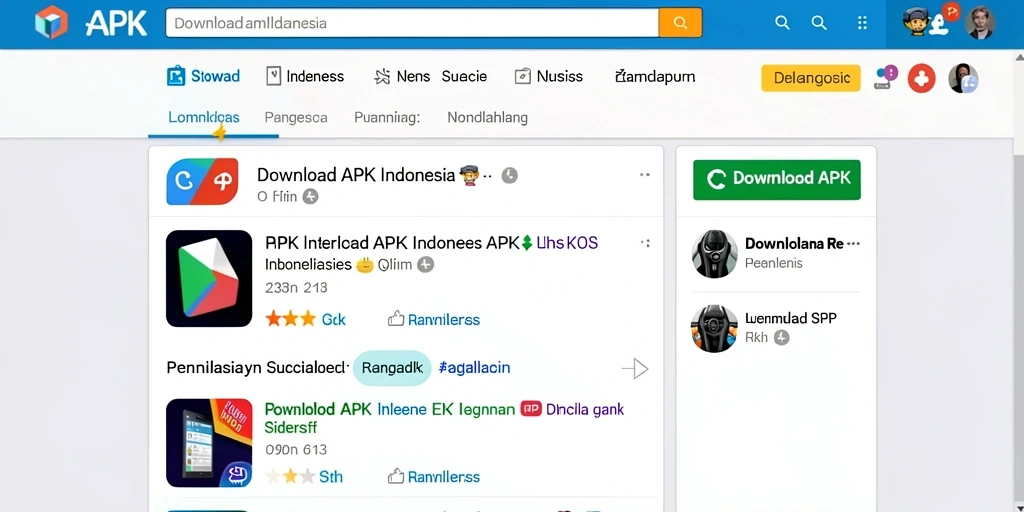Click the plus icon beside Rkh
The height and width of the screenshot is (512, 1024).
pos(781,338)
